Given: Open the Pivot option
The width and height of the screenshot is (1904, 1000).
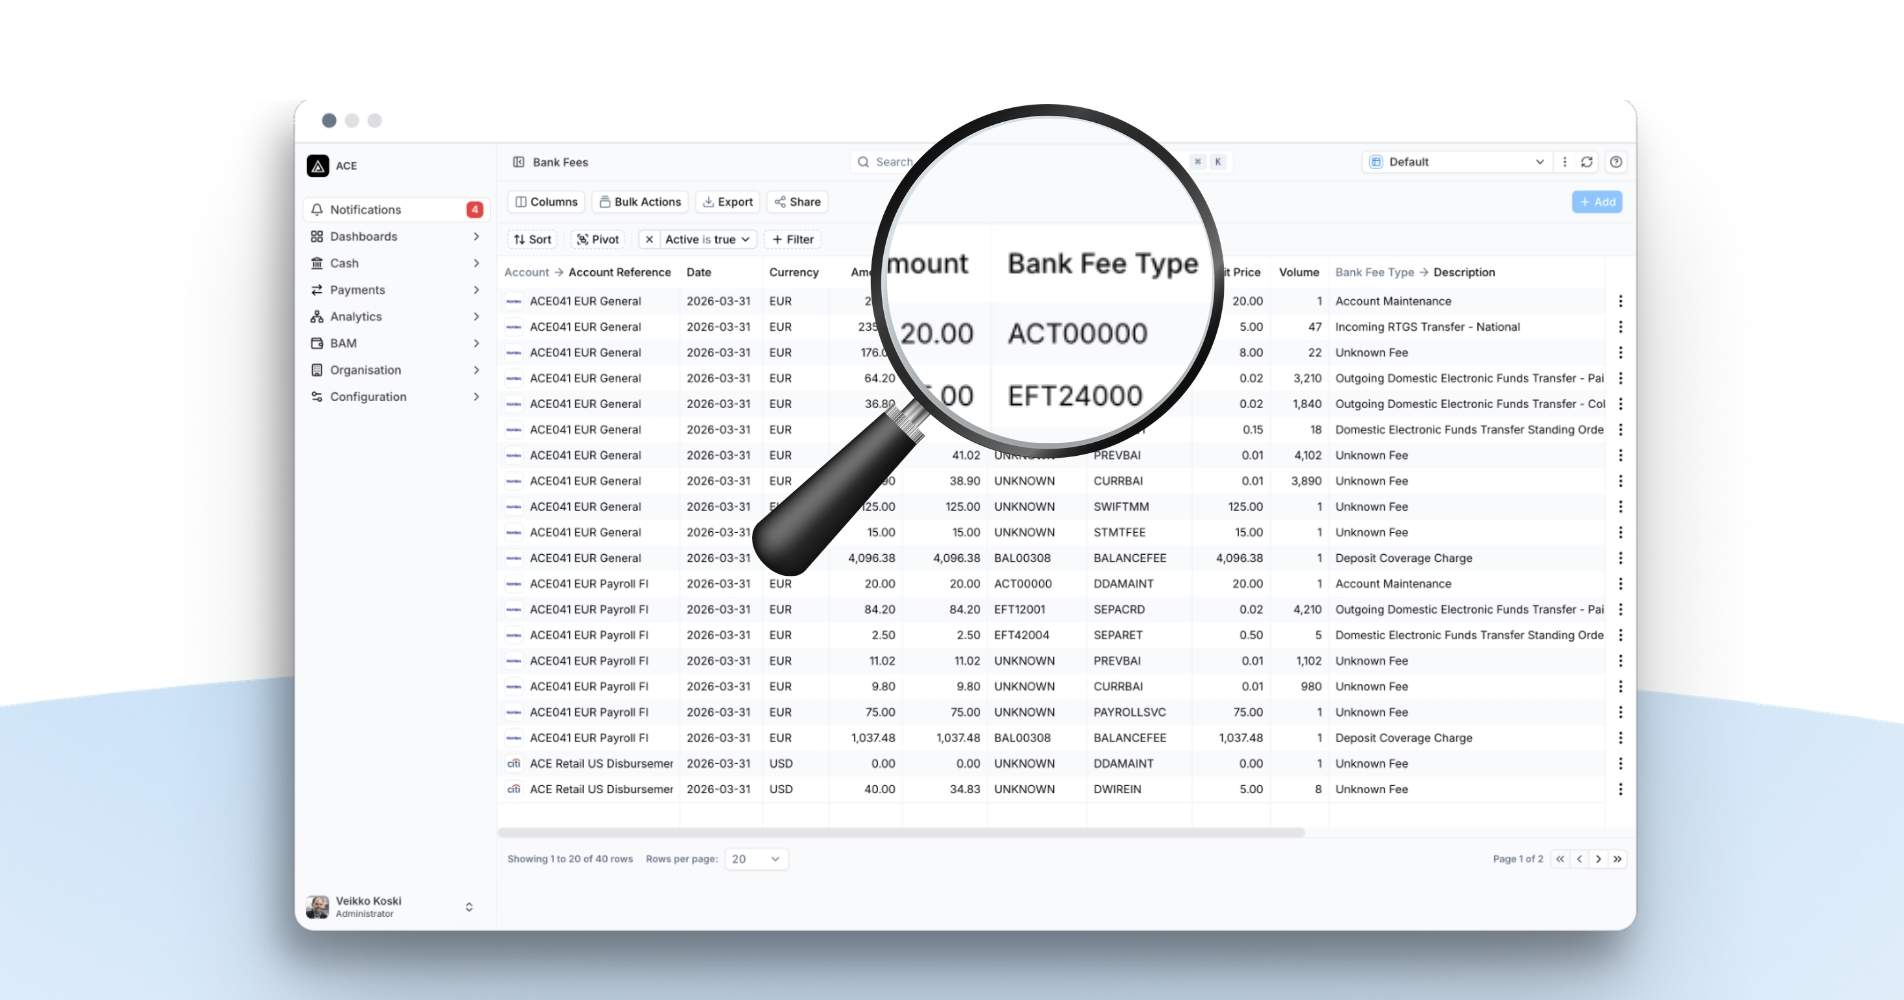Looking at the screenshot, I should (598, 240).
